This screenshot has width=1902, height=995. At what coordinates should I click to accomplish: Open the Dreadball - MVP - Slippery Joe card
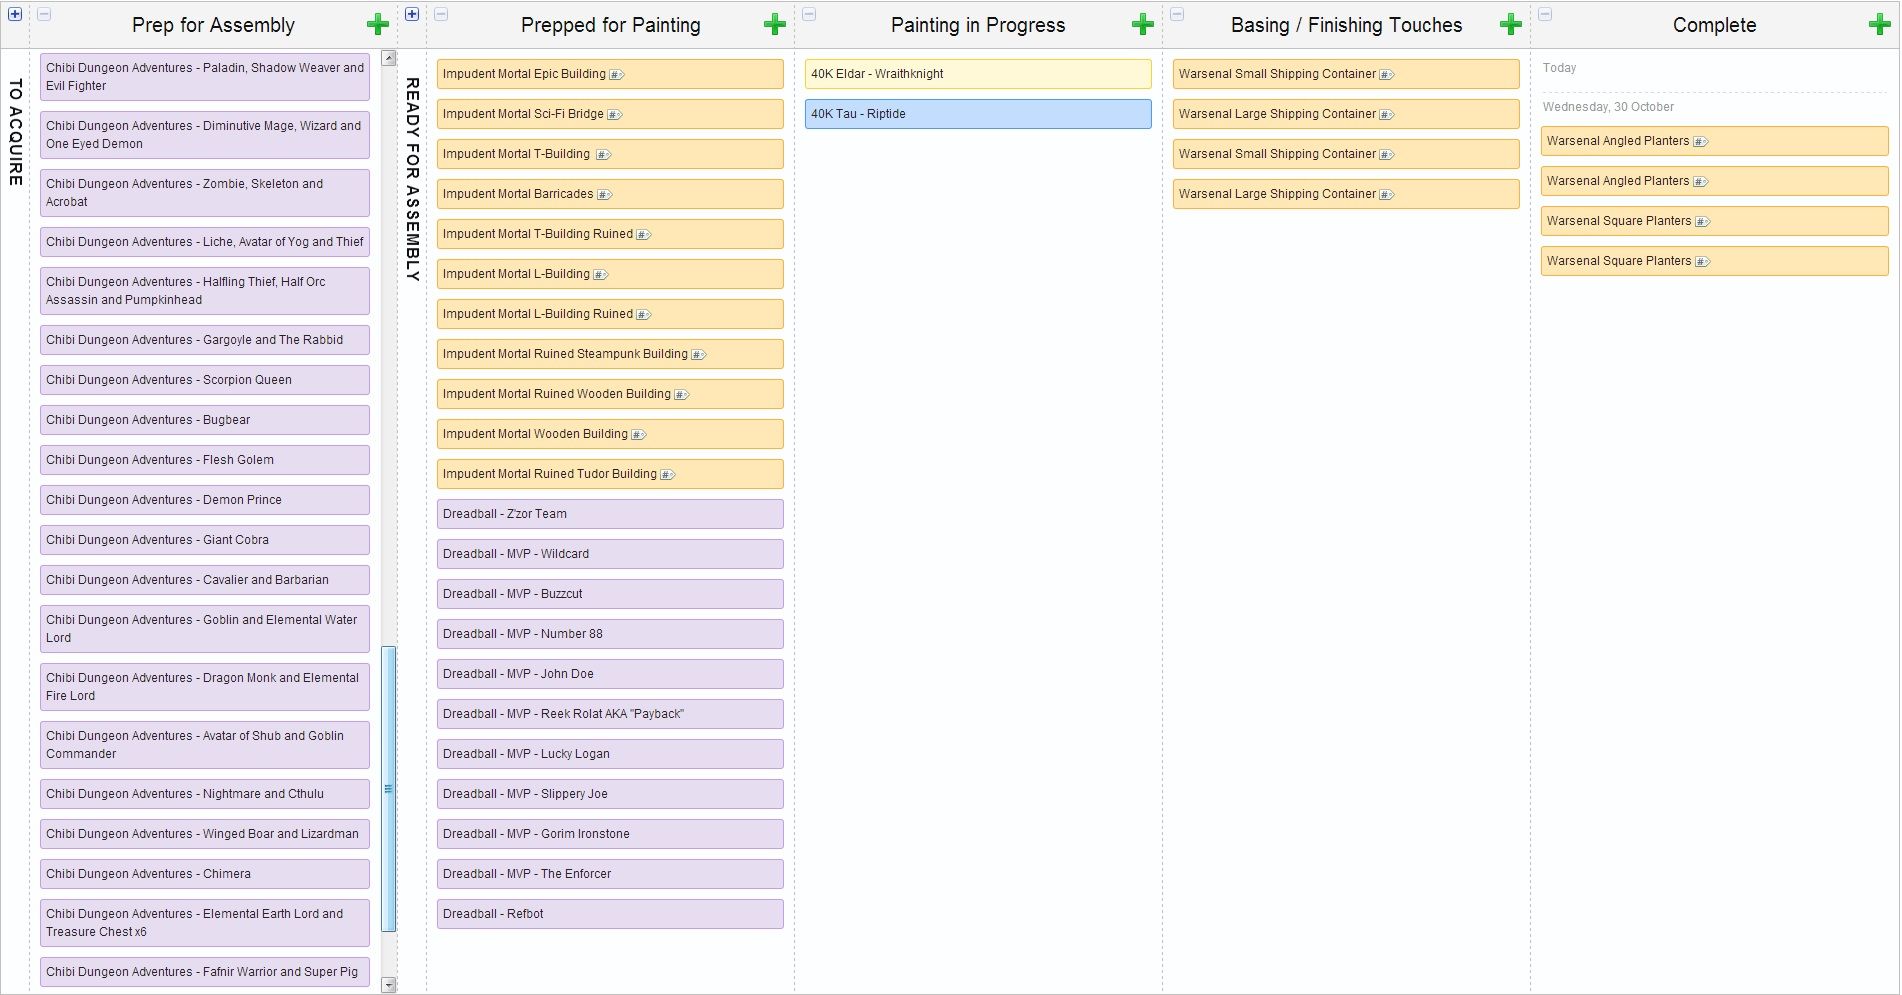point(610,794)
